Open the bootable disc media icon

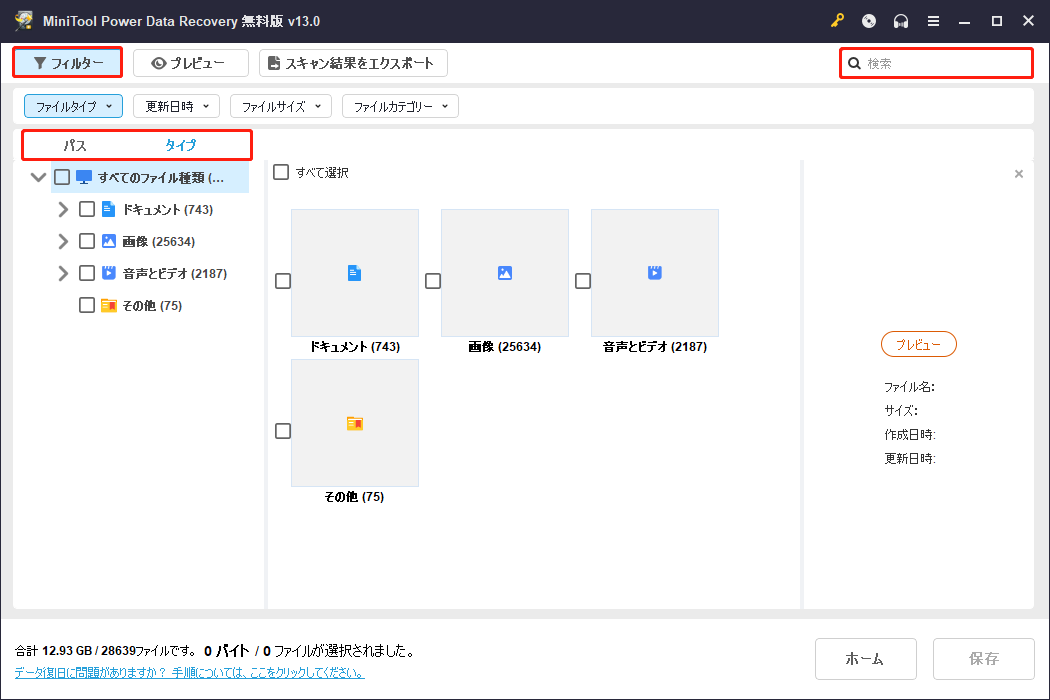(x=869, y=21)
